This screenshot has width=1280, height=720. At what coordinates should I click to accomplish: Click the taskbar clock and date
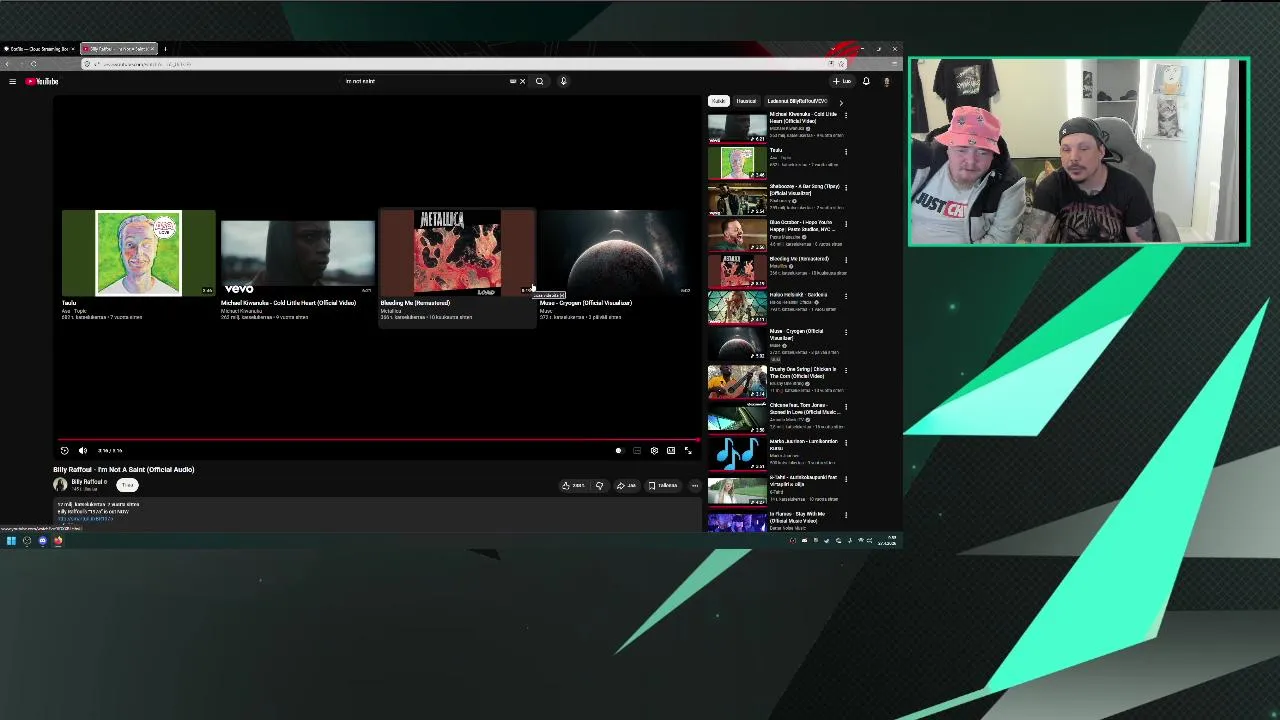(887, 541)
